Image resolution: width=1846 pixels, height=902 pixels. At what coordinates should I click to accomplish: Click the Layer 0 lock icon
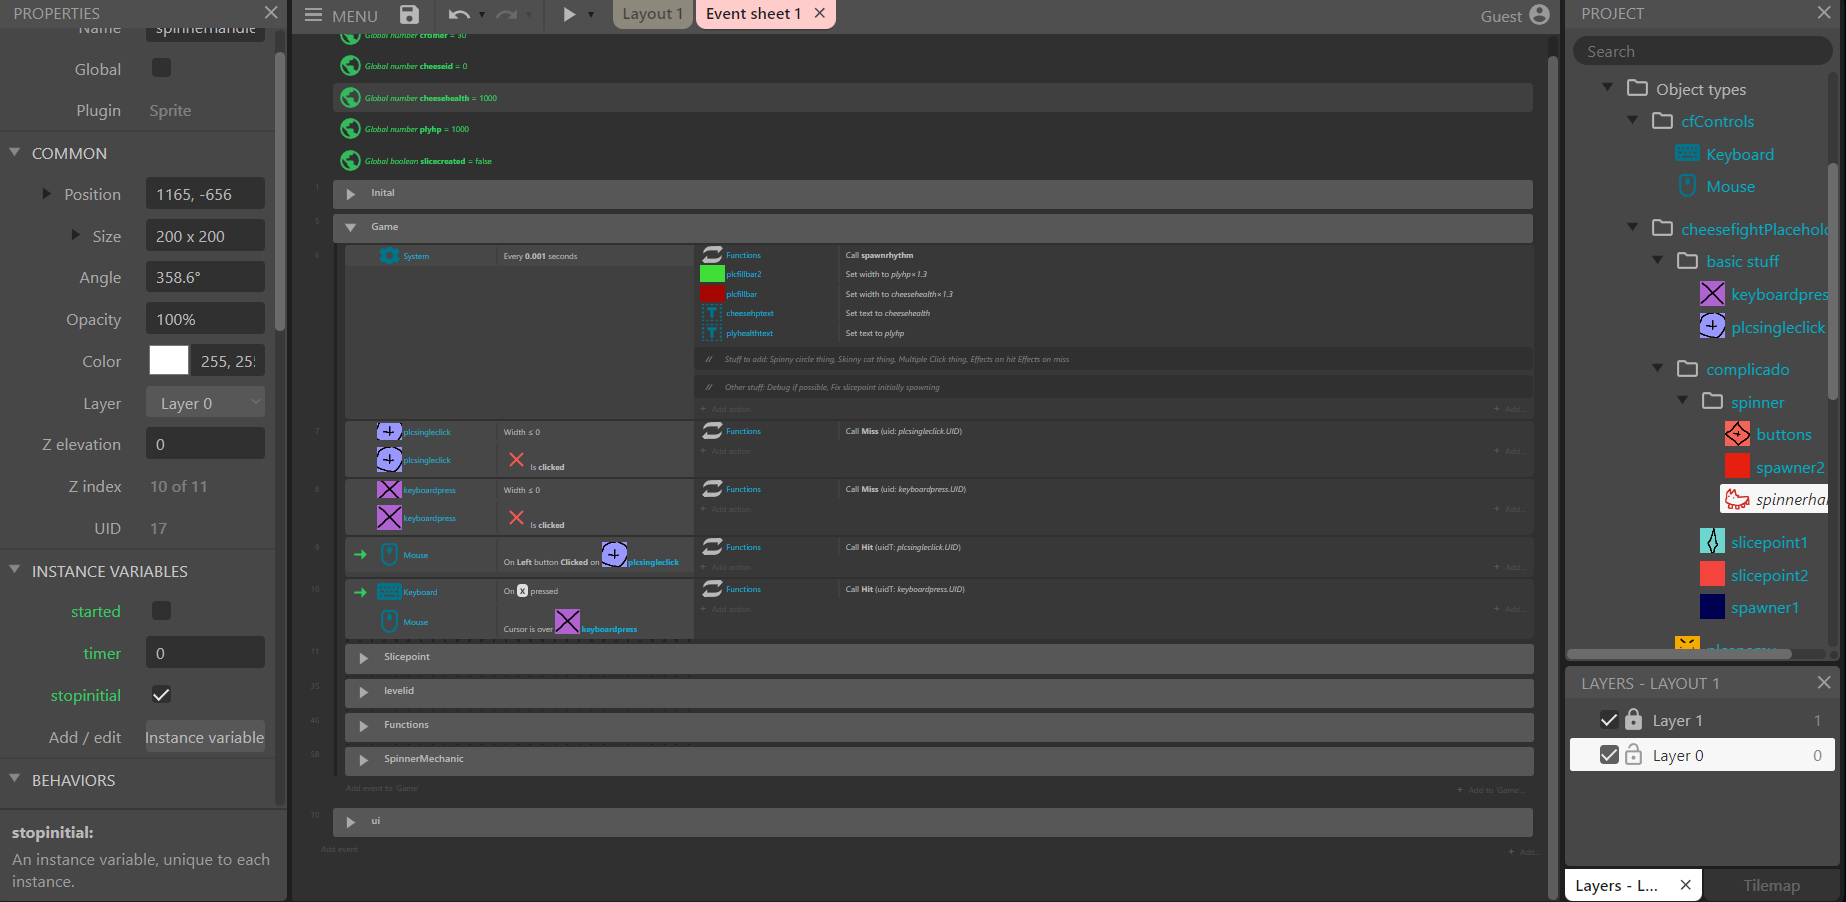click(1633, 755)
